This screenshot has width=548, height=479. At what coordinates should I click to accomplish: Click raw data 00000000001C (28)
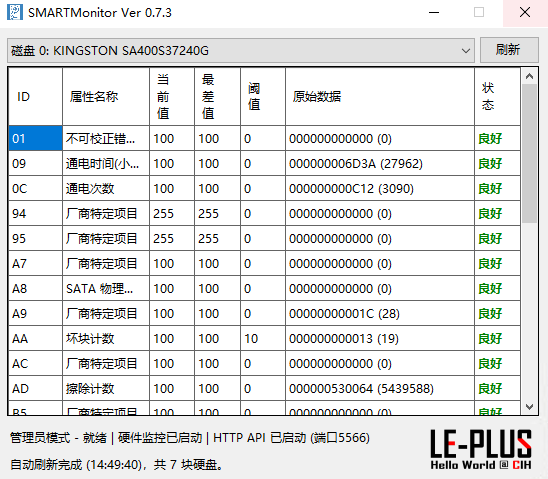point(380,313)
